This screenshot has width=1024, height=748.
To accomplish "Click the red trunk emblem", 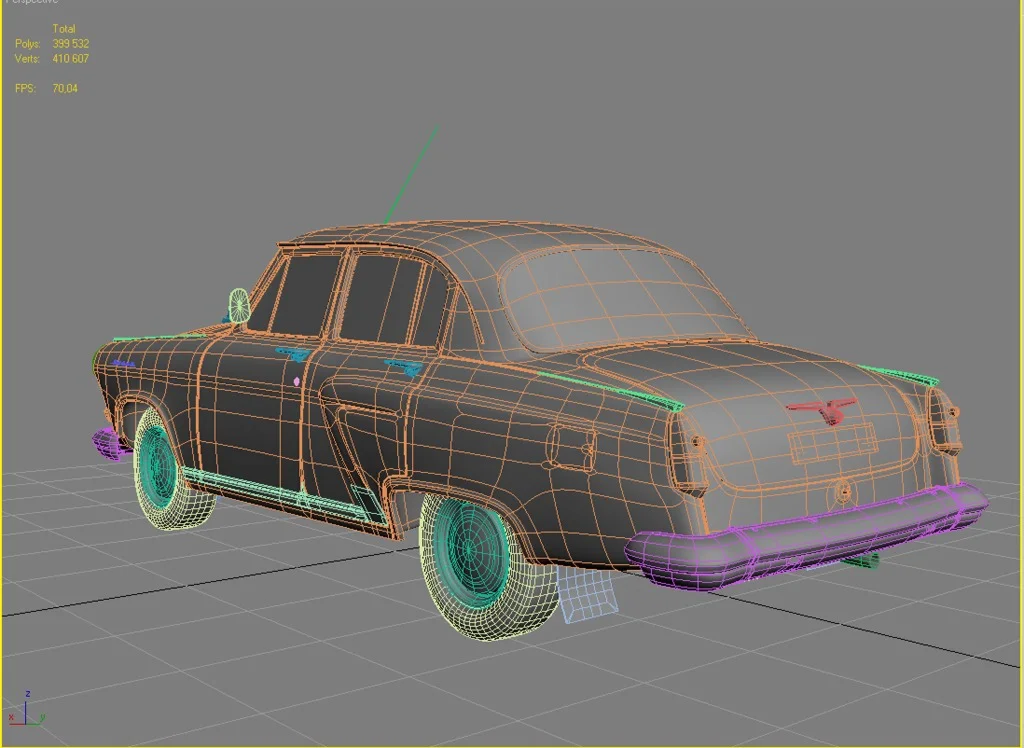I will (820, 410).
